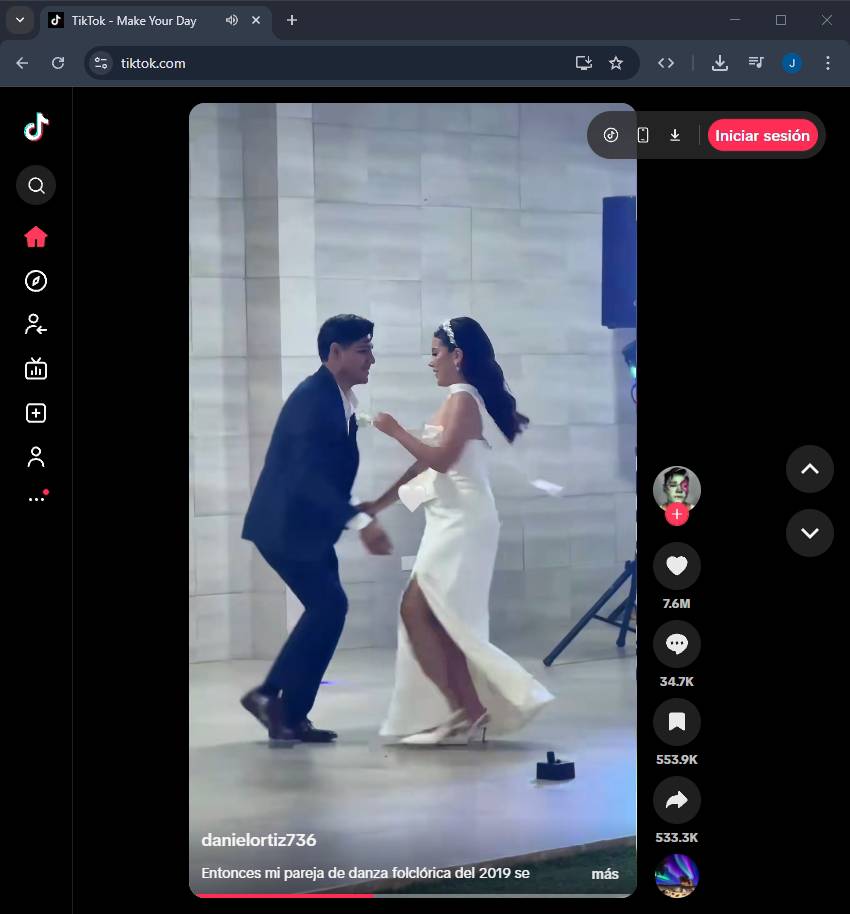Open the tab search dropdown chevron
Image resolution: width=850 pixels, height=914 pixels.
point(19,20)
